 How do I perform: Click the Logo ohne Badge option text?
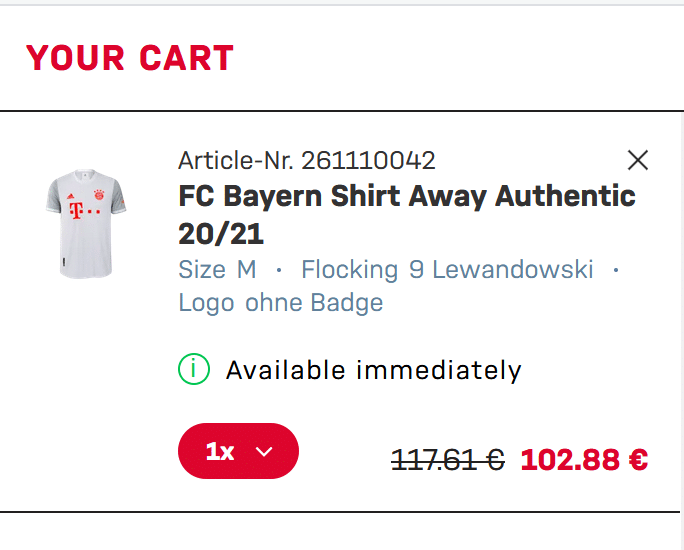[280, 302]
